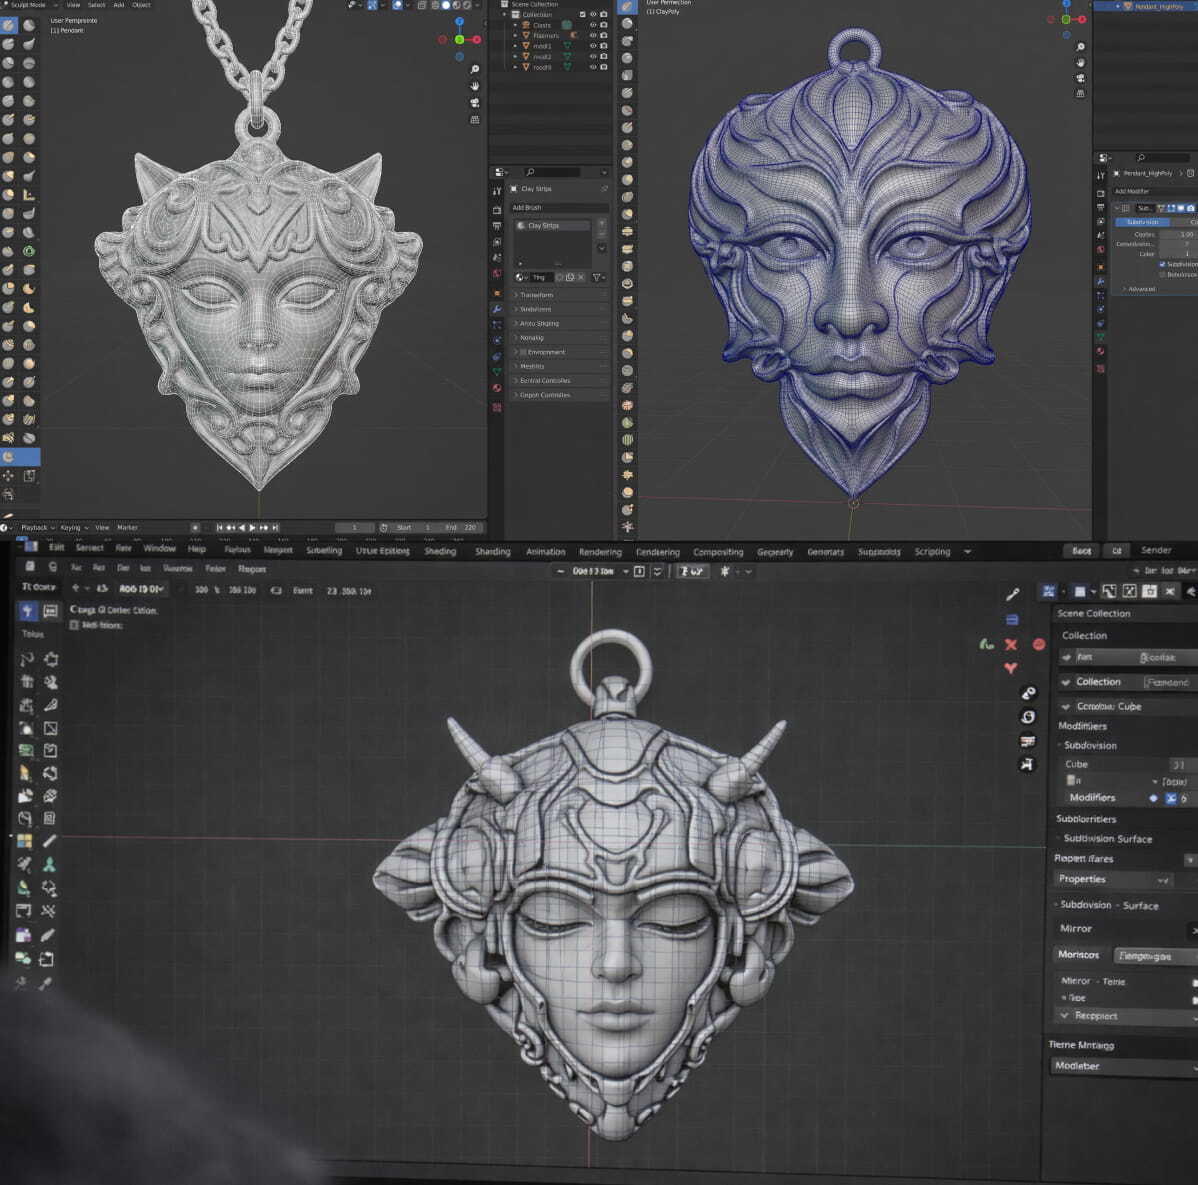The width and height of the screenshot is (1198, 1185).
Task: Select the highlighted blue active sculpt brush
Action: 20,457
